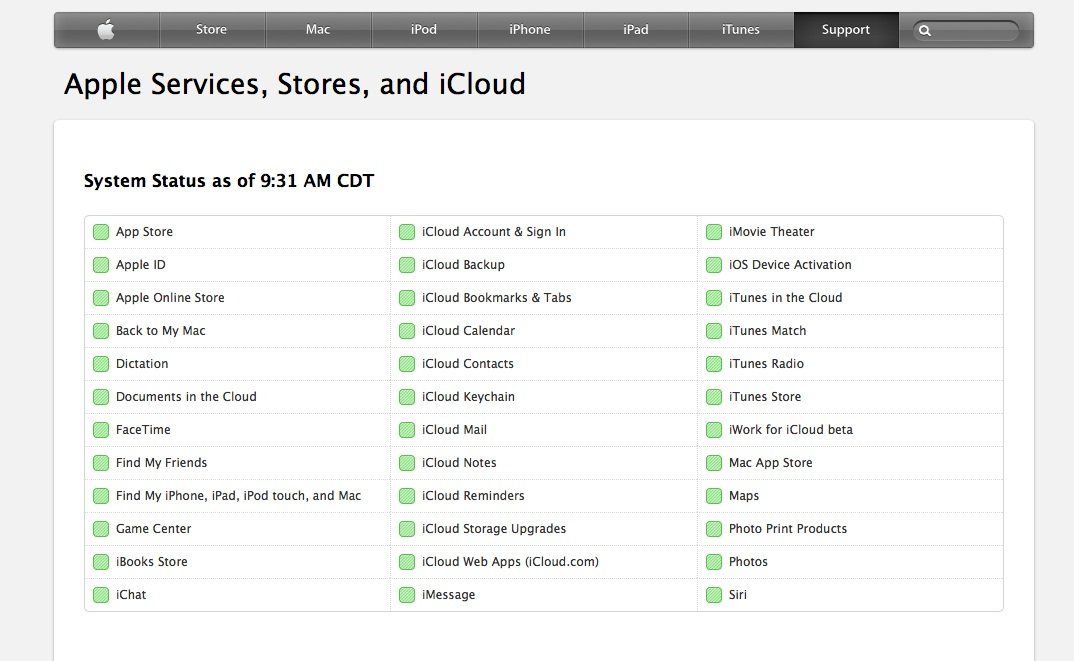Image resolution: width=1074 pixels, height=661 pixels.
Task: Open the iPad section
Action: [x=636, y=30]
